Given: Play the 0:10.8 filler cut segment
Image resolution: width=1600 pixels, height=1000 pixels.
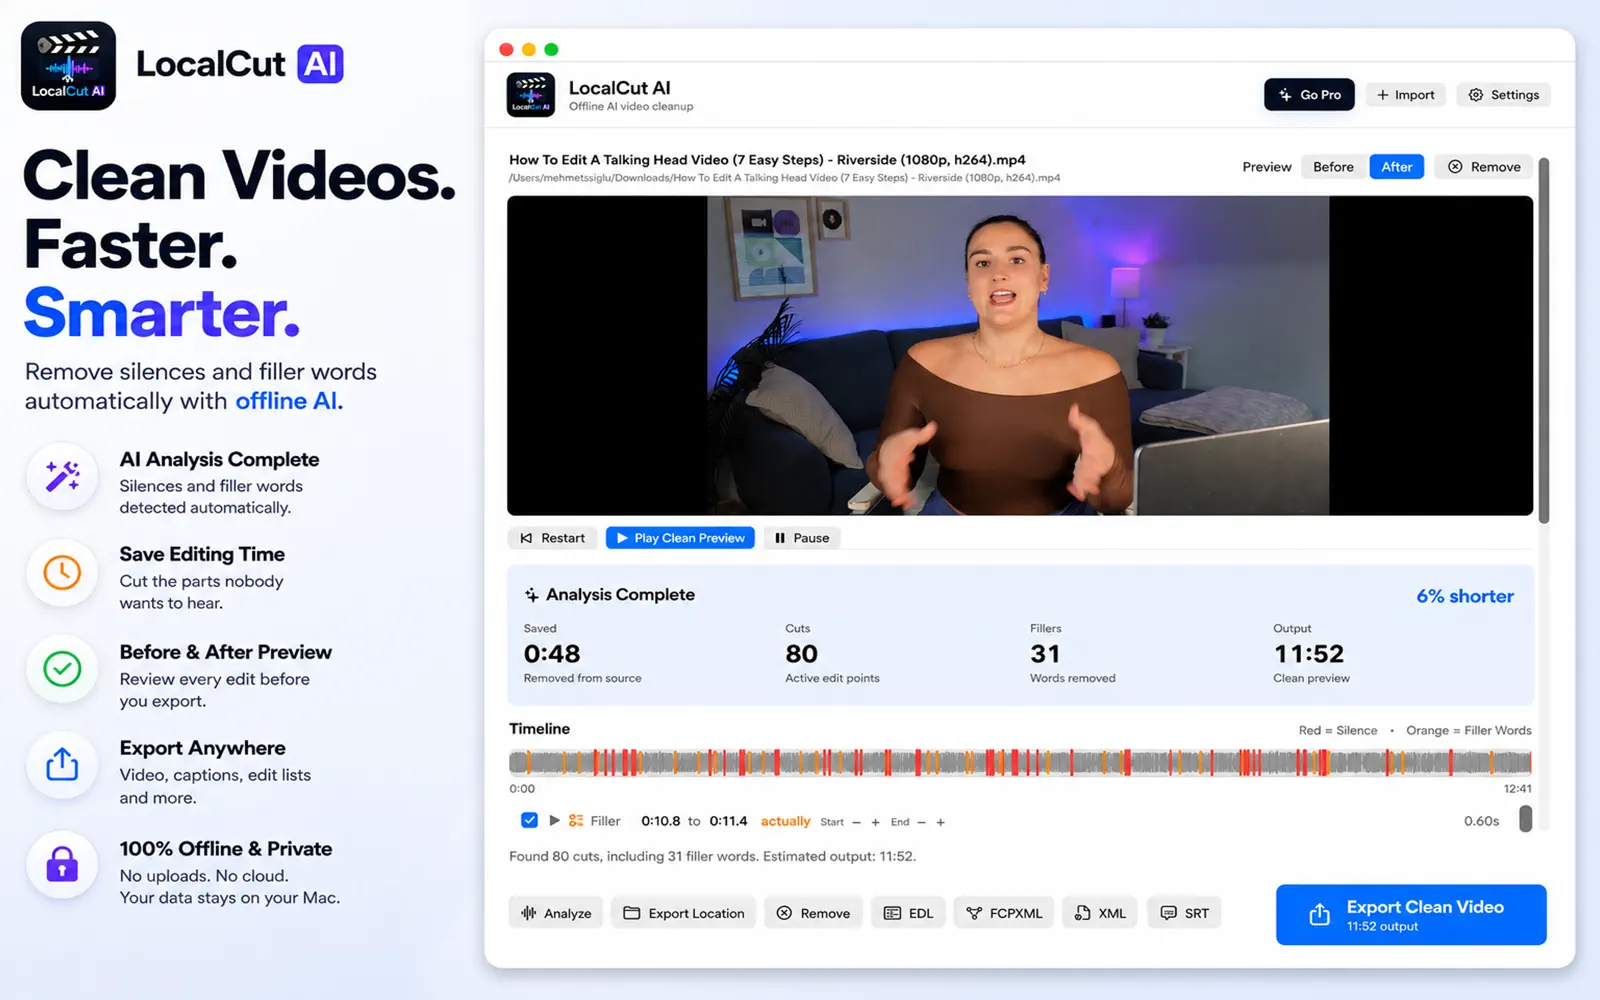Looking at the screenshot, I should [x=554, y=820].
